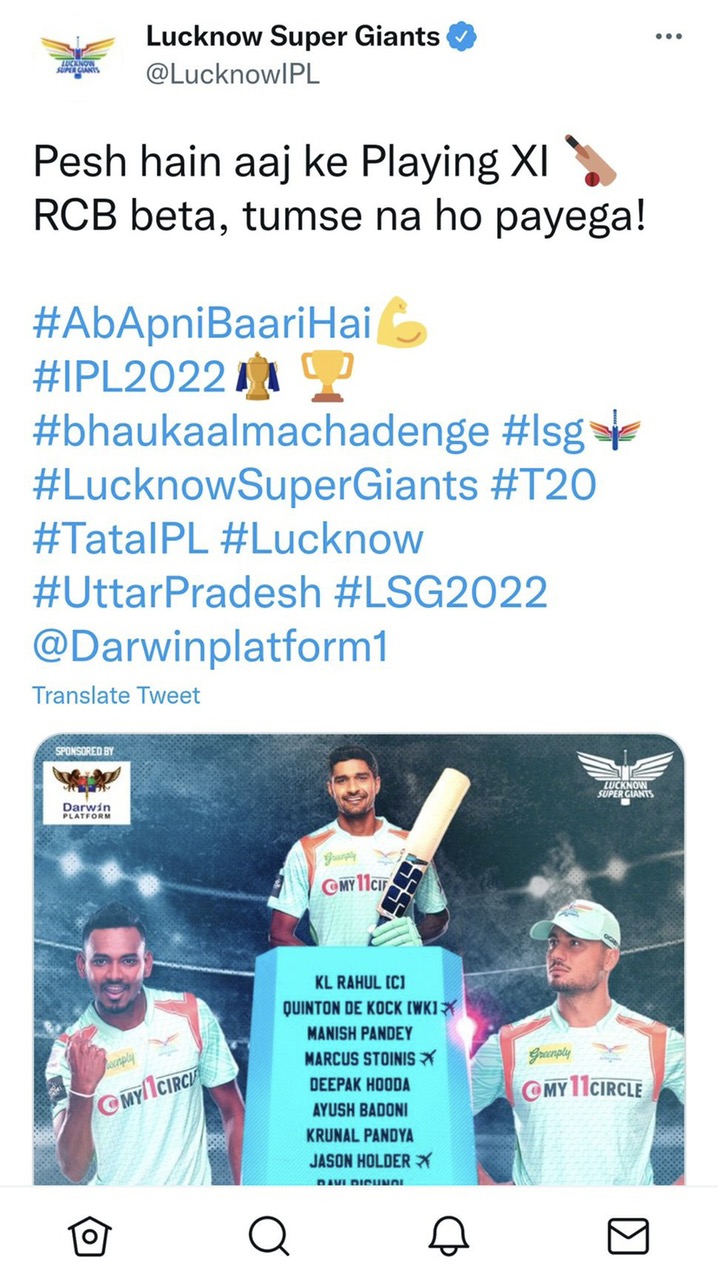Open the #TataIPL hashtag

click(120, 539)
